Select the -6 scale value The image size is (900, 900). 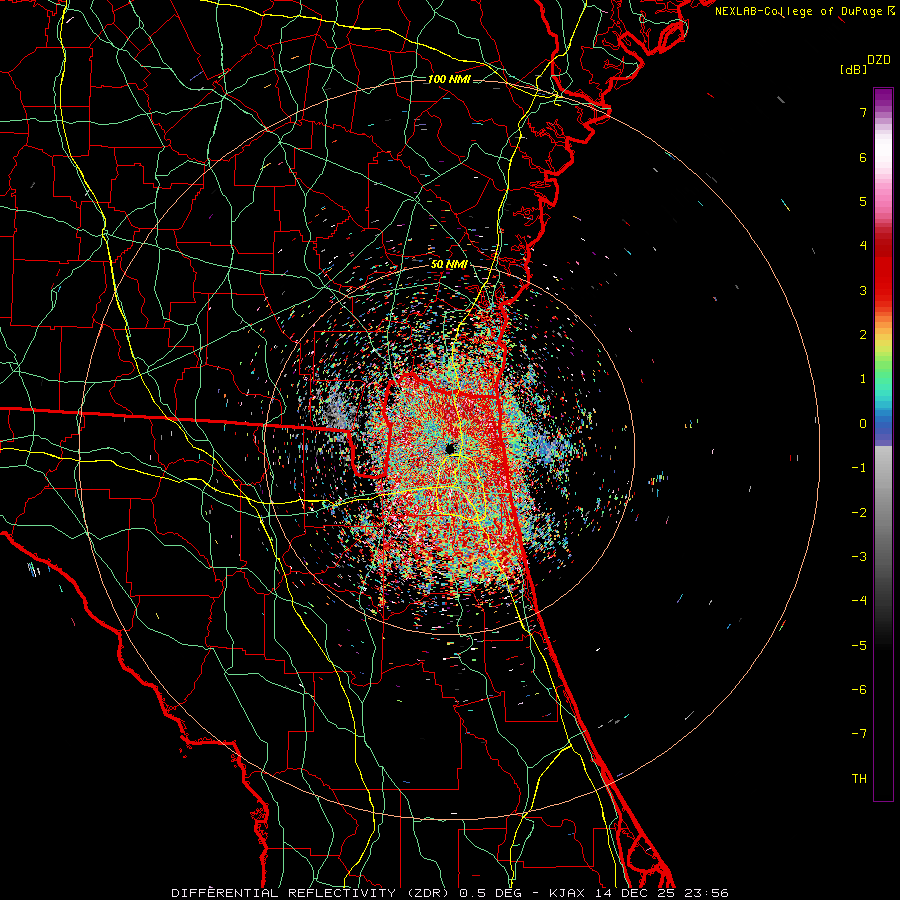point(859,690)
